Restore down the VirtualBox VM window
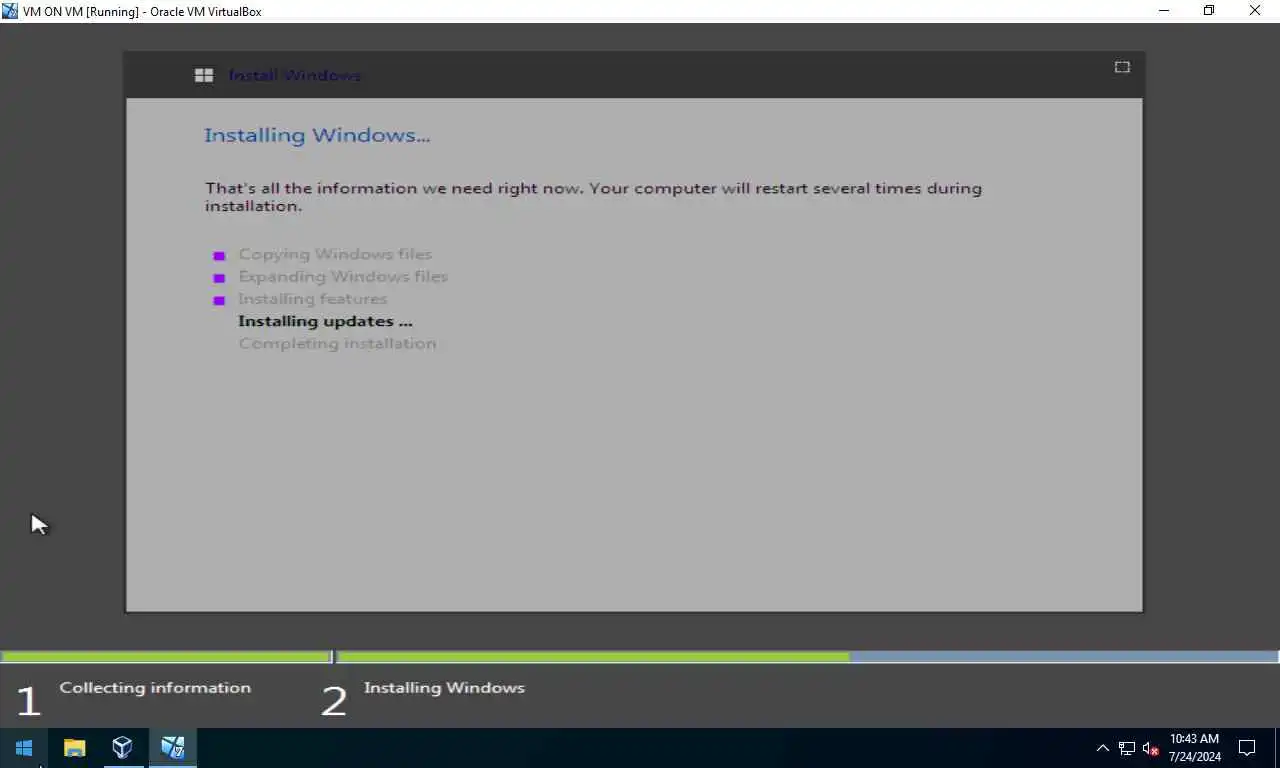This screenshot has height=768, width=1280. click(1209, 11)
